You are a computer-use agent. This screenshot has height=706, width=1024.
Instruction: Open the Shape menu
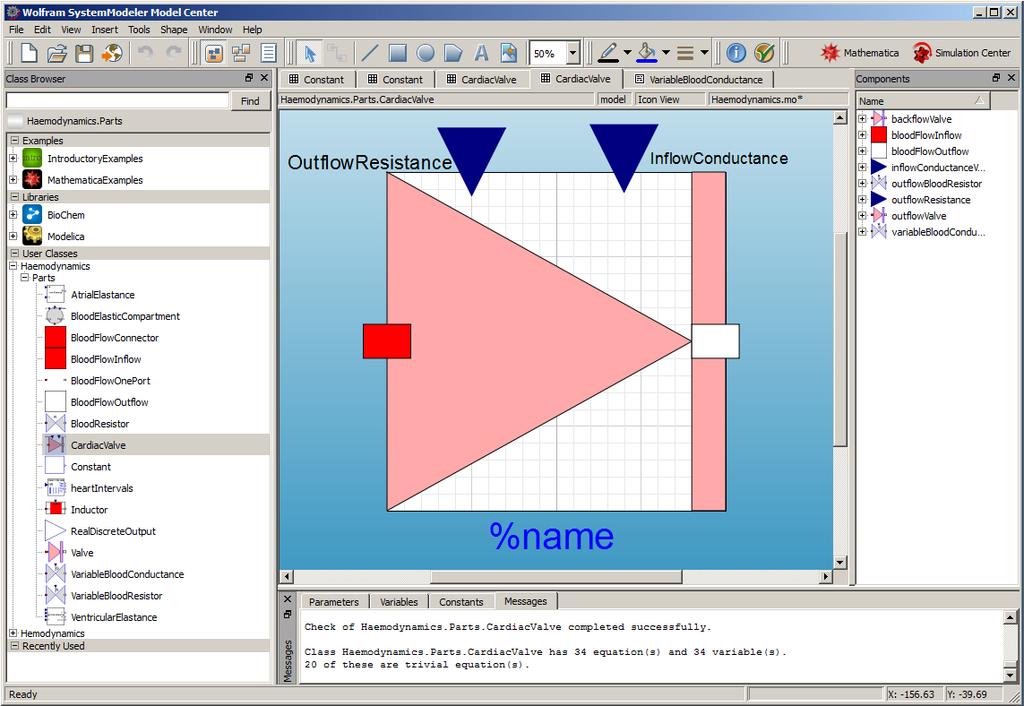point(174,29)
